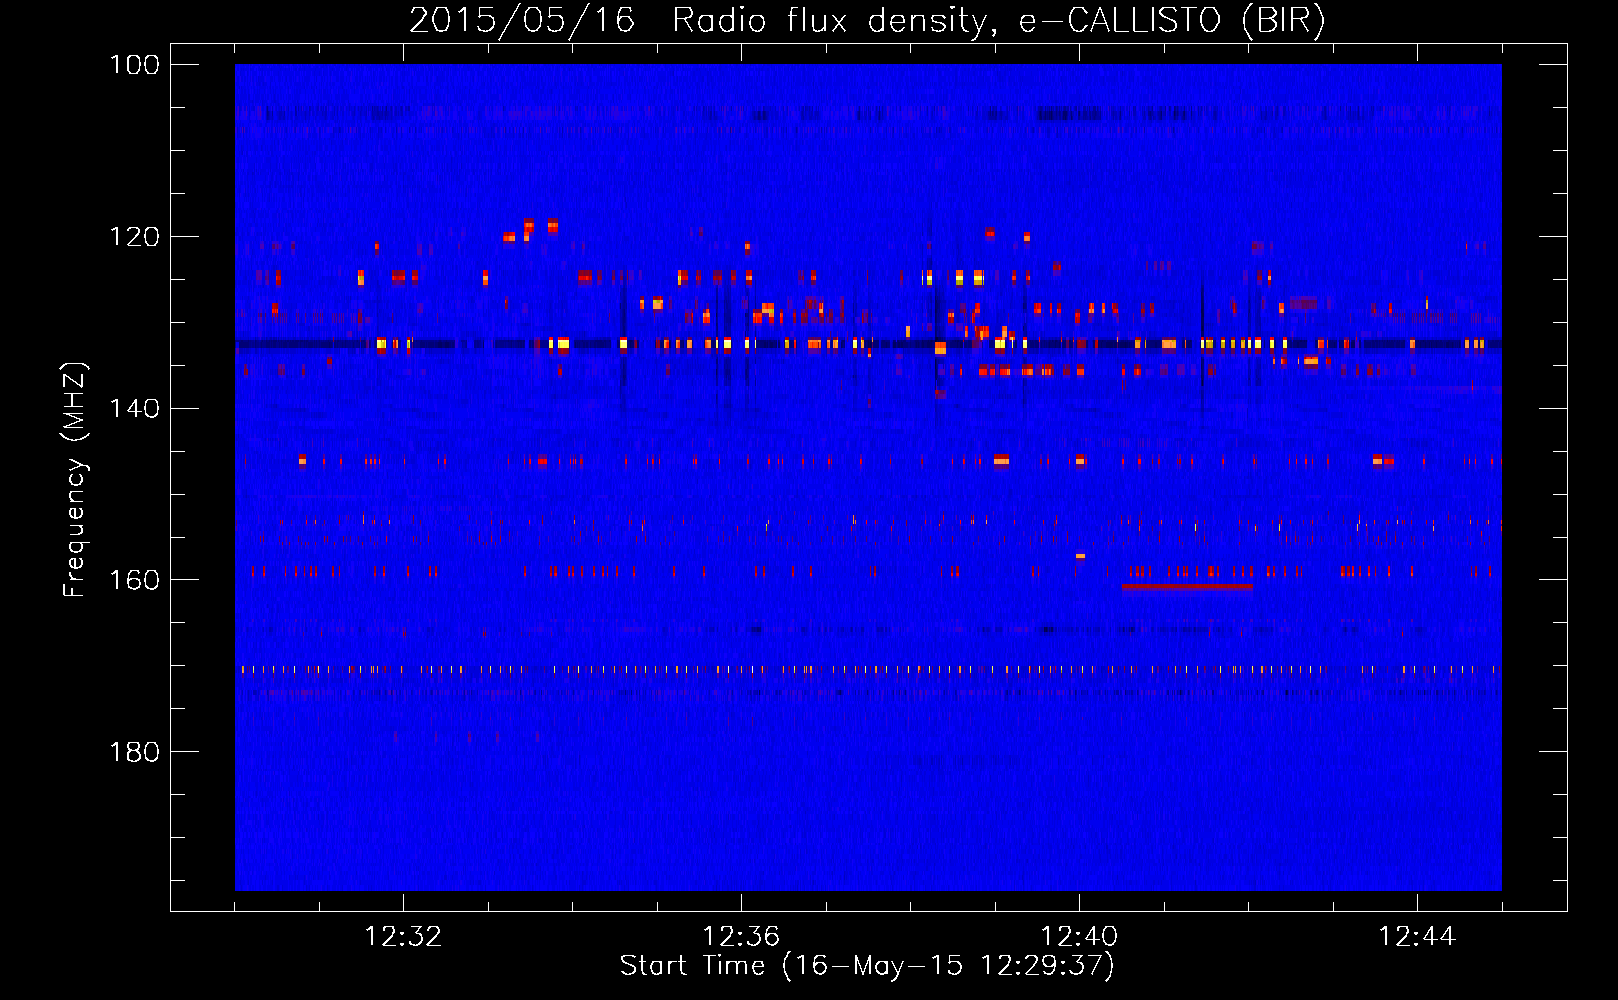Click the '160' frequency tick label
Viewport: 1618px width, 1000px height.
[134, 580]
